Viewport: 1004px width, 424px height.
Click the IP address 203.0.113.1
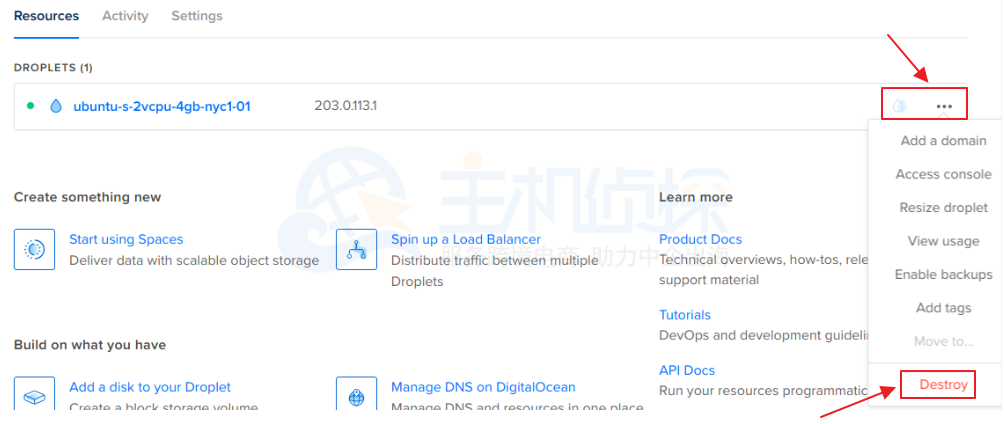tap(345, 106)
